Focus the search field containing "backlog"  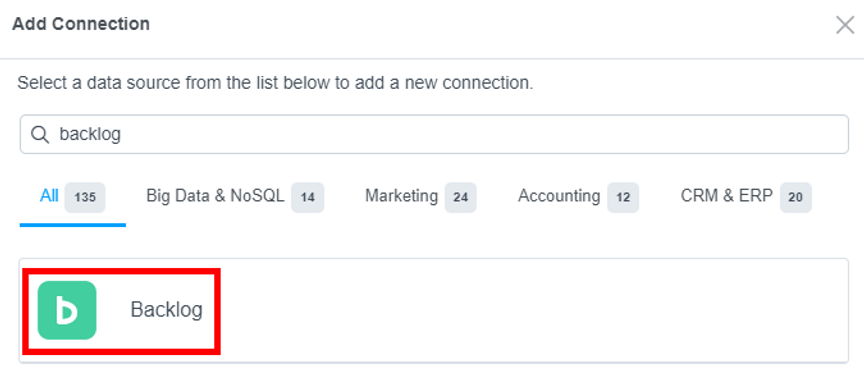coord(434,134)
